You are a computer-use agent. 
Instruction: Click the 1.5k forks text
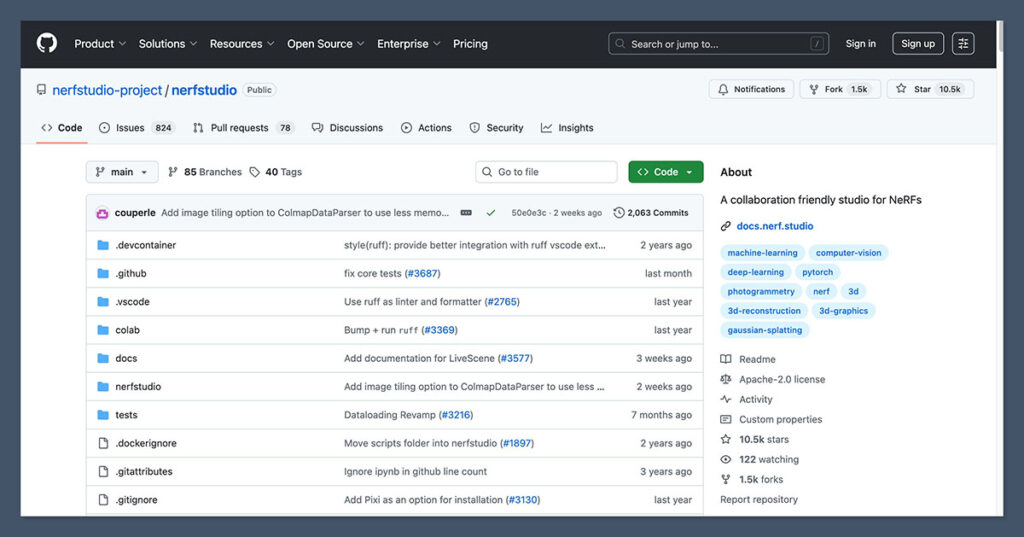click(761, 480)
